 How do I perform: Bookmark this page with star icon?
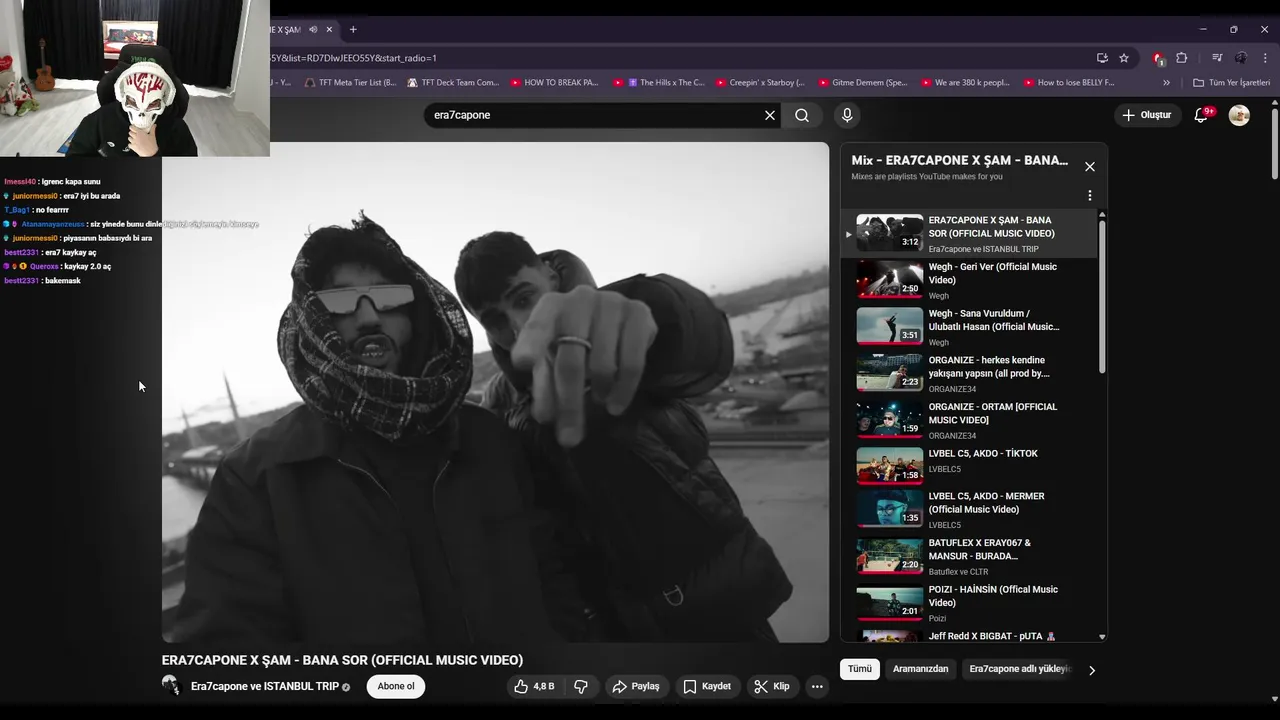pos(1124,58)
